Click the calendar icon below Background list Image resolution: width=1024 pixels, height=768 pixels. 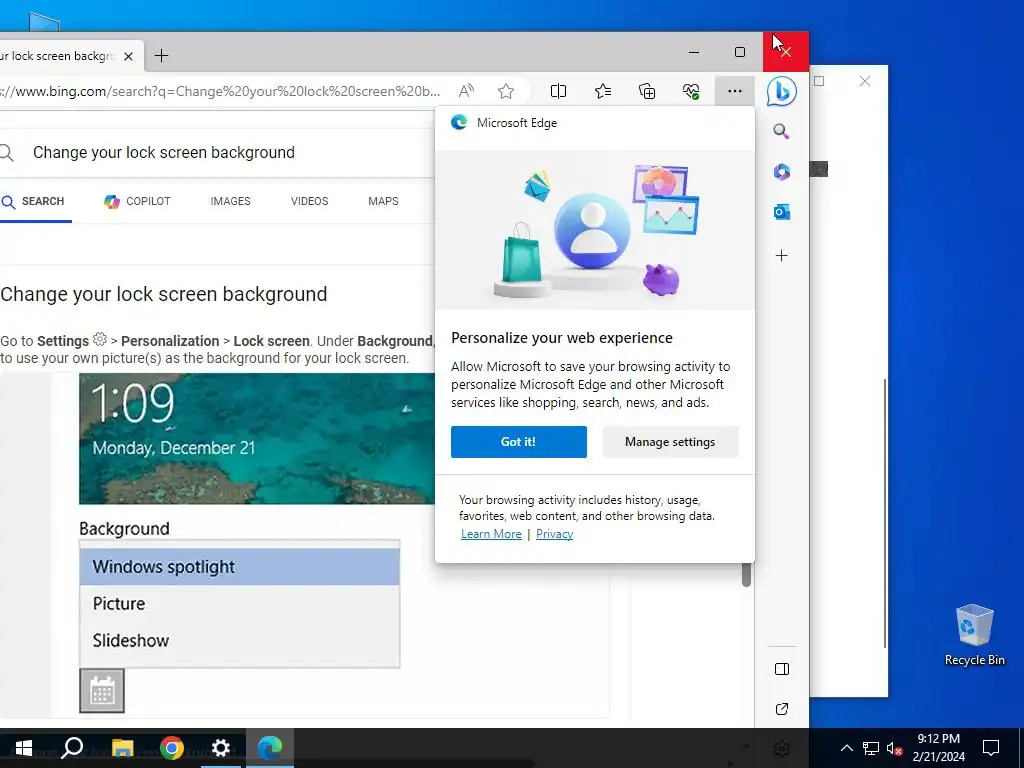(x=102, y=691)
